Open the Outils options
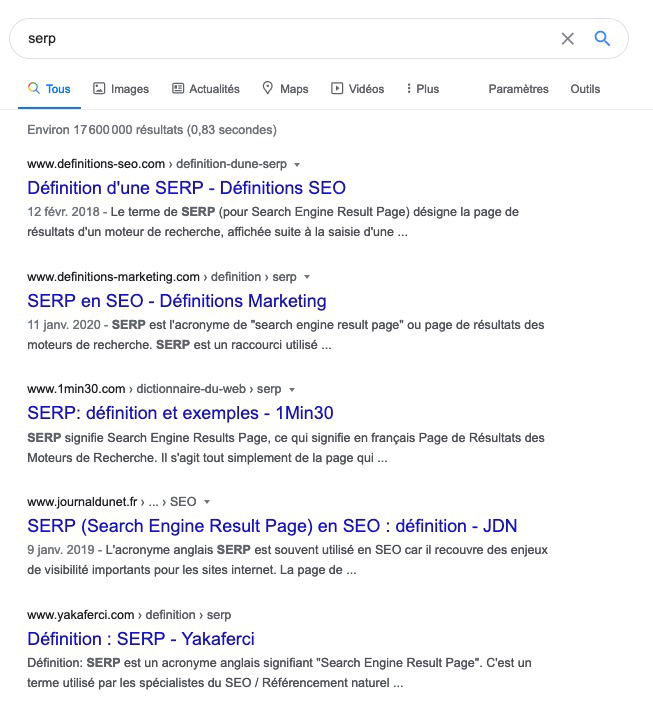 coord(585,89)
